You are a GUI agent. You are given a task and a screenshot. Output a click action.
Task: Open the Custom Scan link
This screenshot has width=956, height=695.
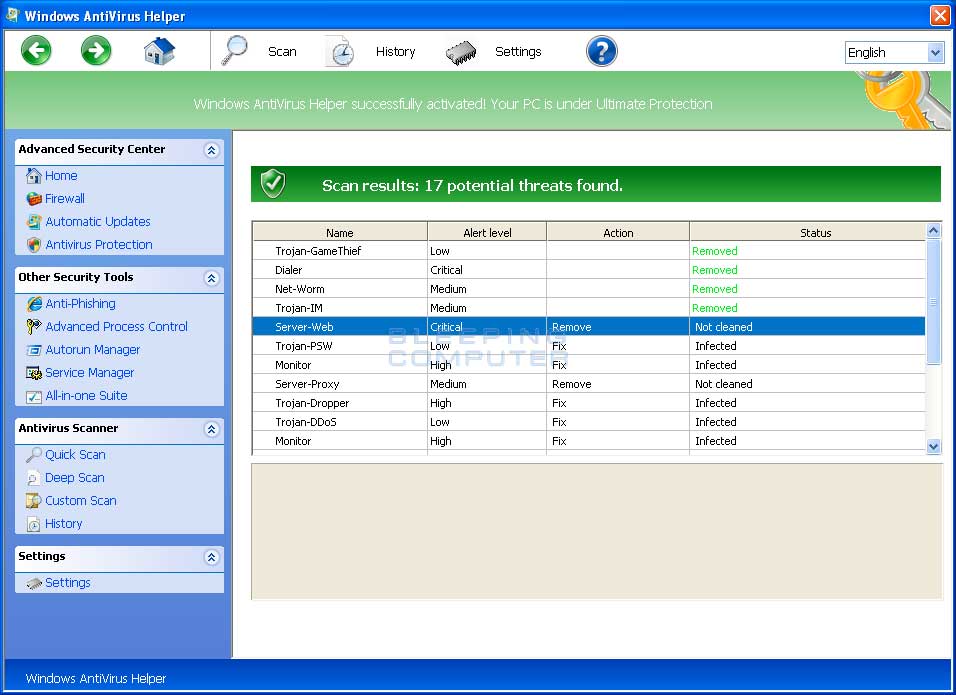[80, 501]
